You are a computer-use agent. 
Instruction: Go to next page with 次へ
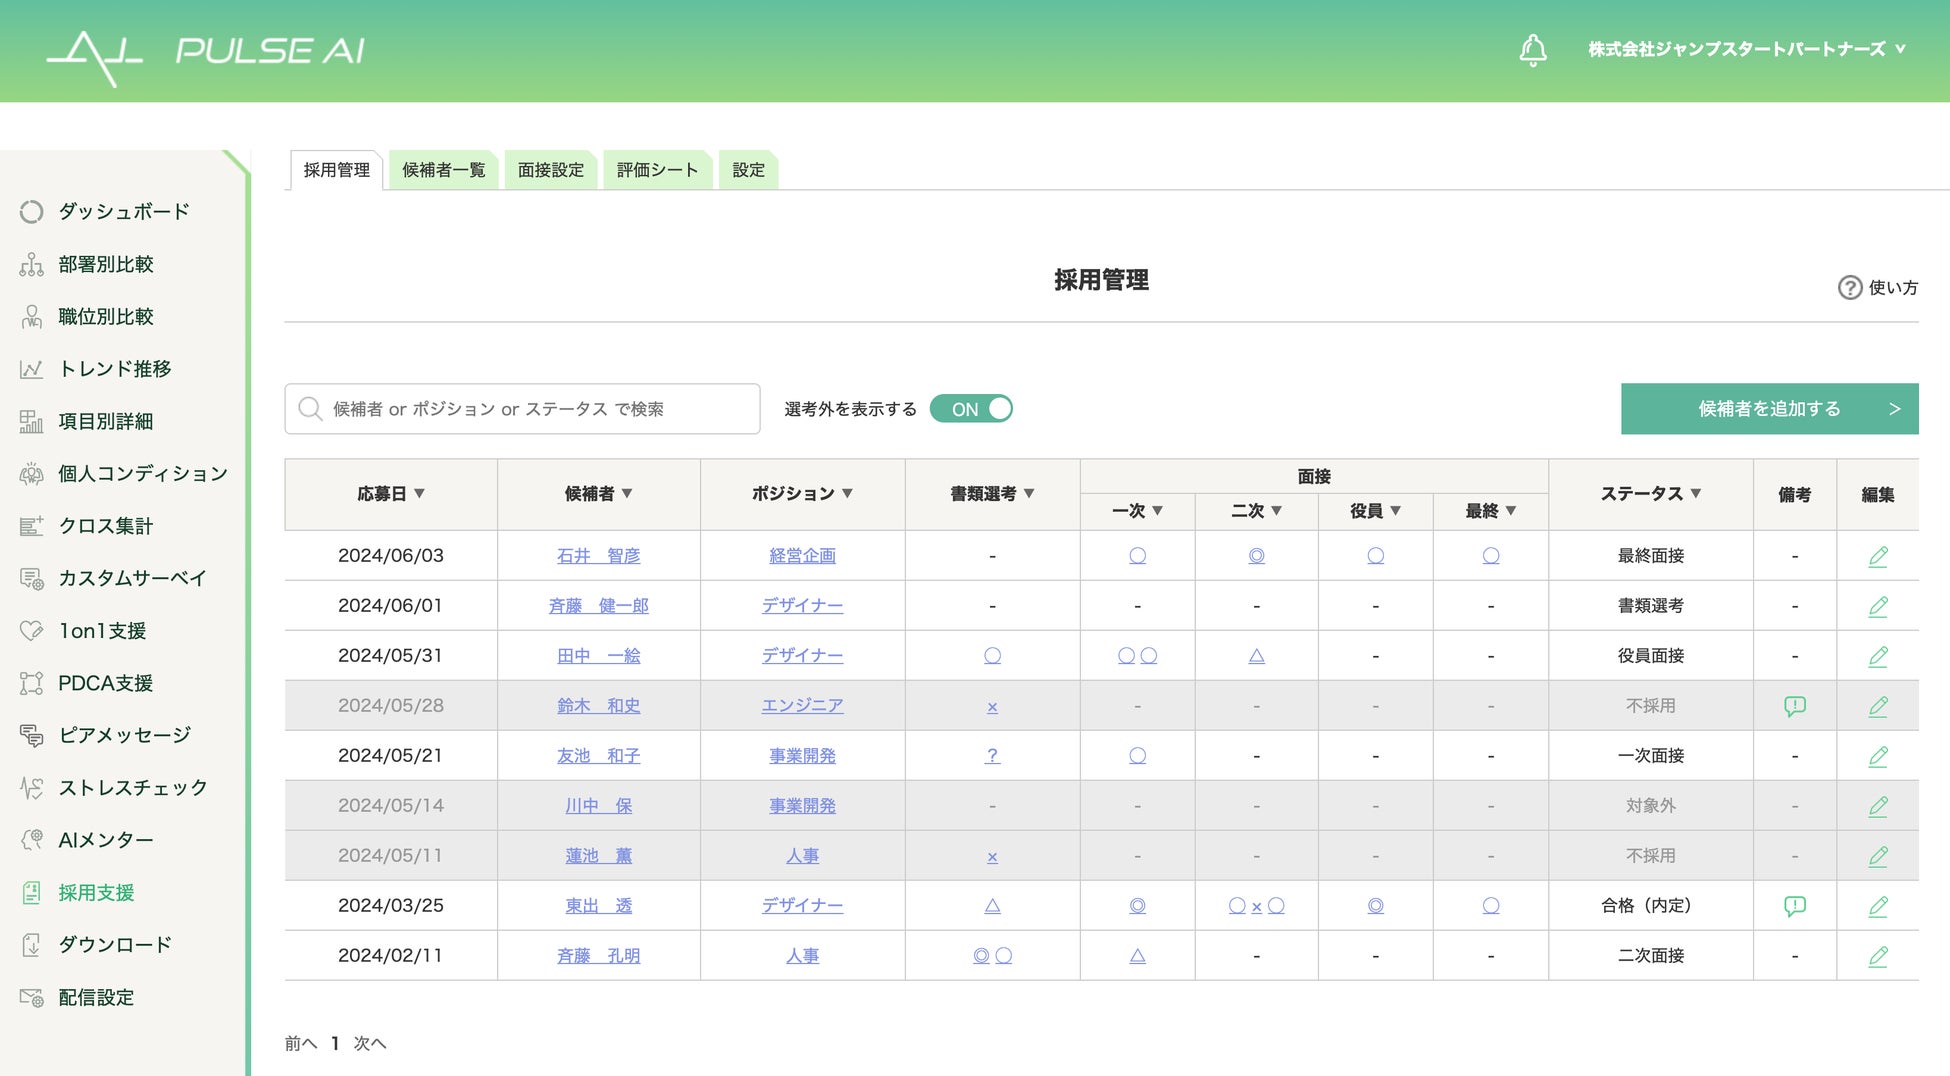tap(369, 1043)
